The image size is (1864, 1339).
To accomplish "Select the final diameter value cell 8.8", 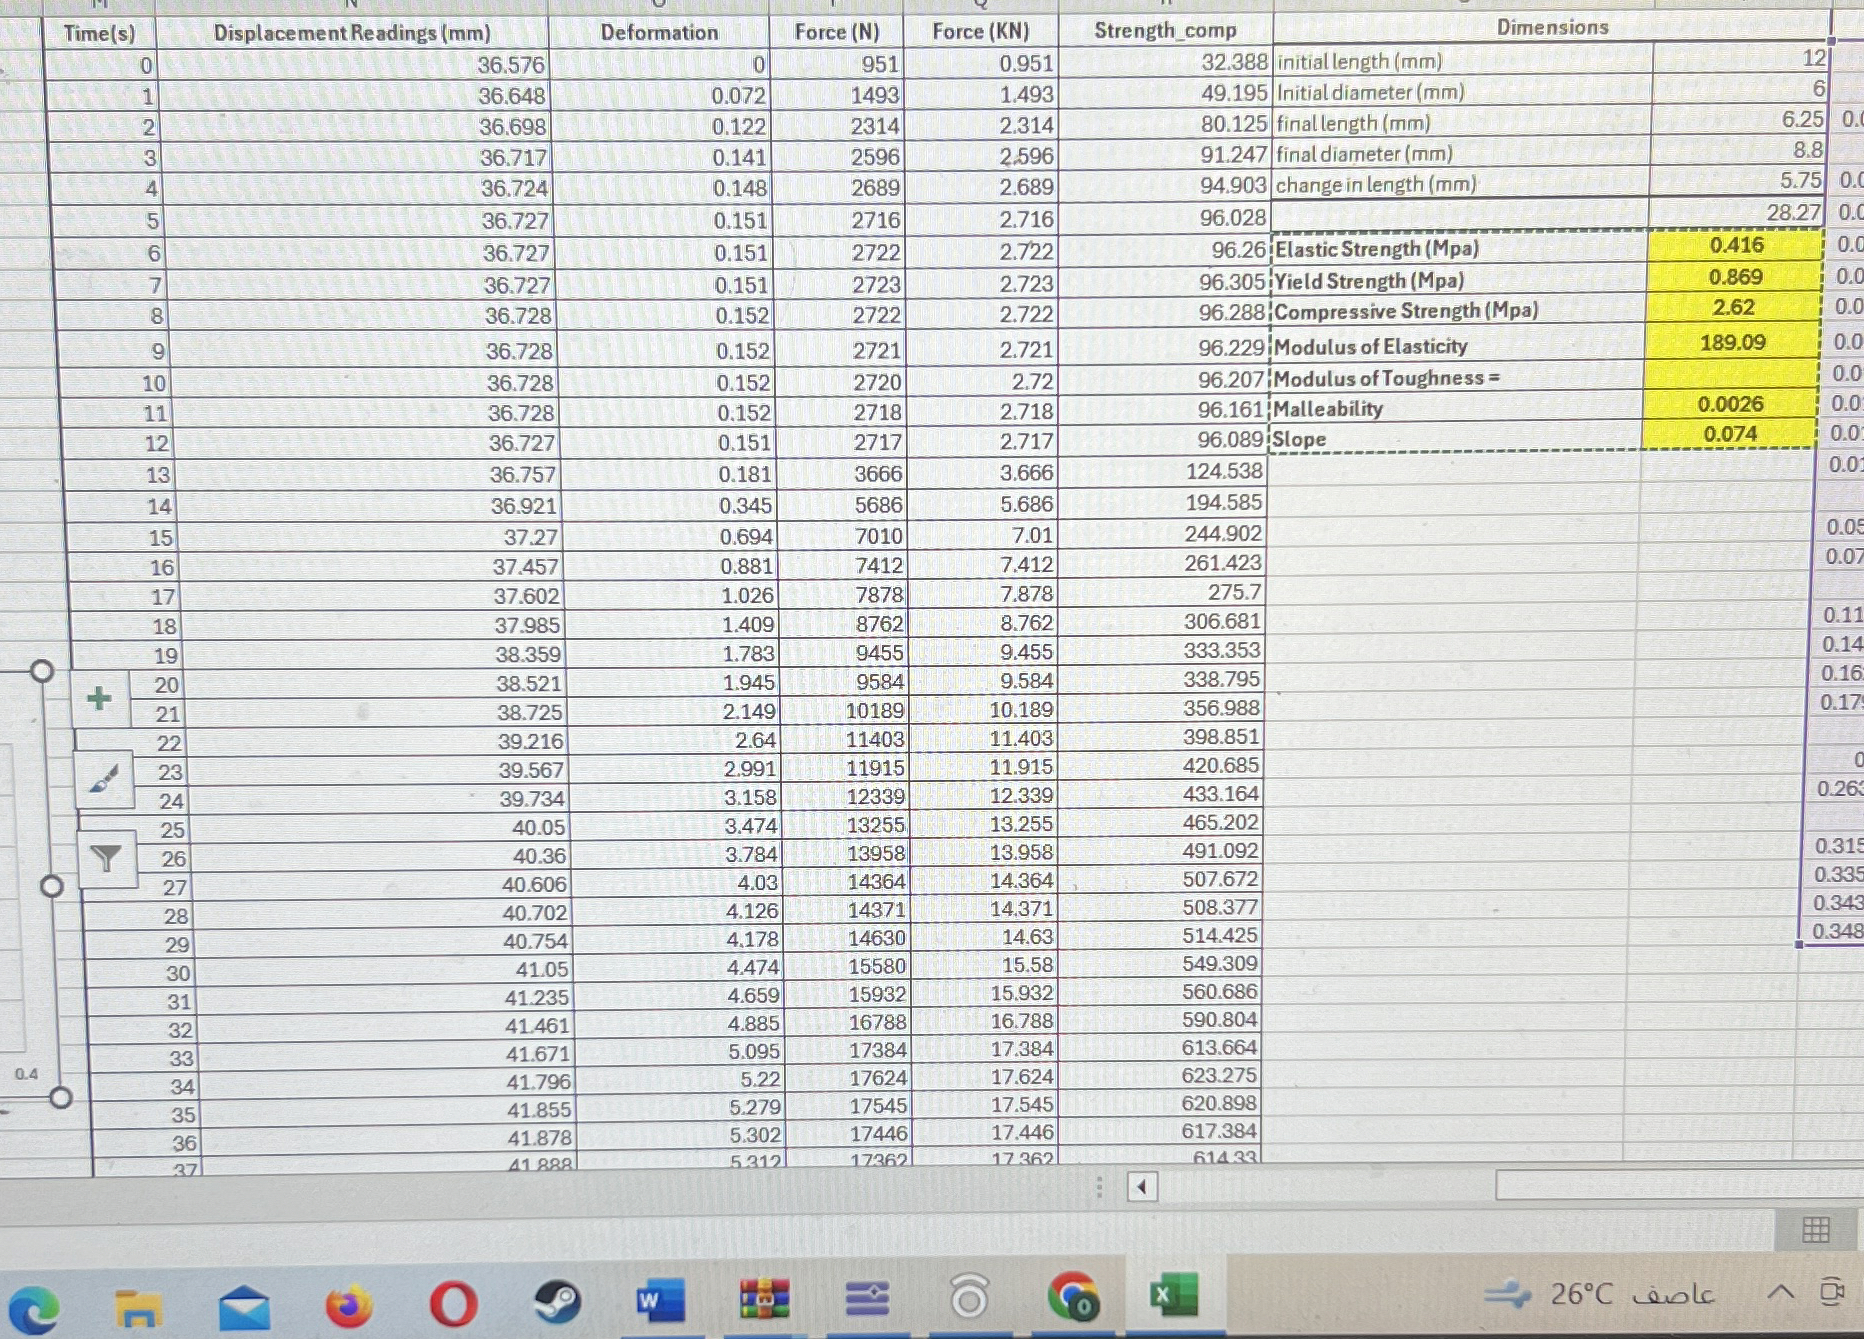I will click(1739, 150).
